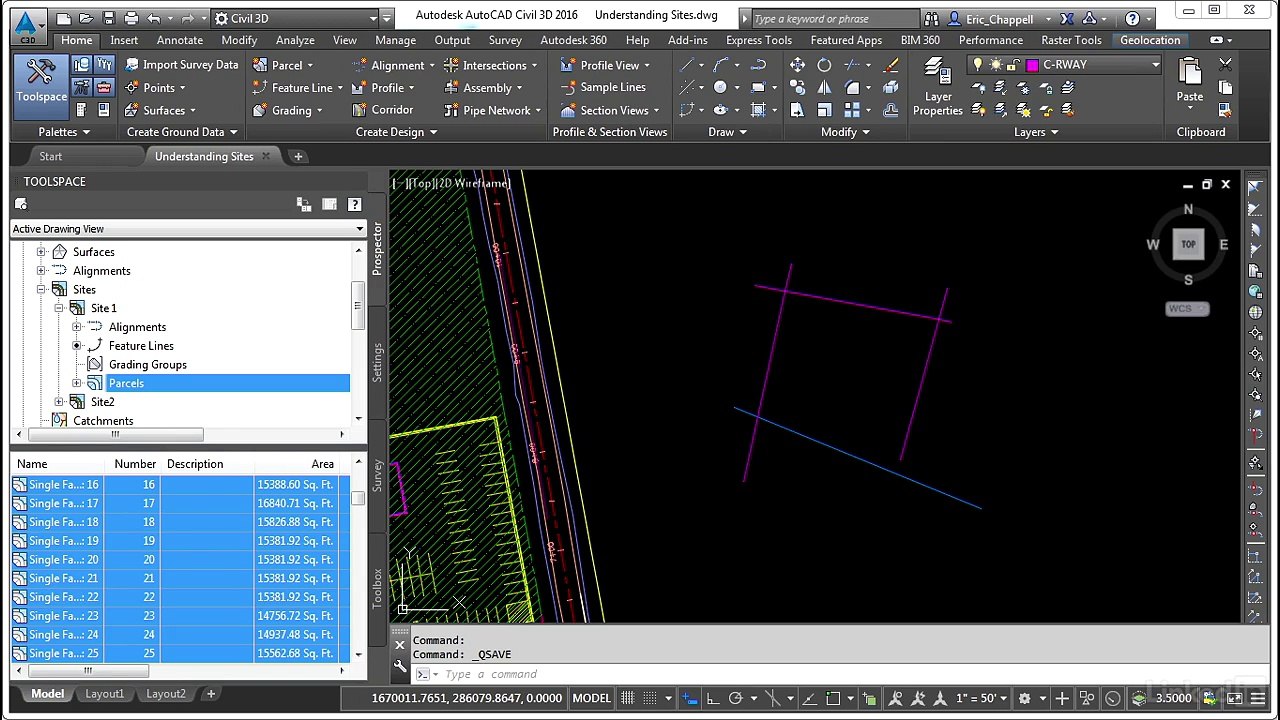Click the magenta layer color swatch
This screenshot has height=720, width=1280.
[1032, 65]
